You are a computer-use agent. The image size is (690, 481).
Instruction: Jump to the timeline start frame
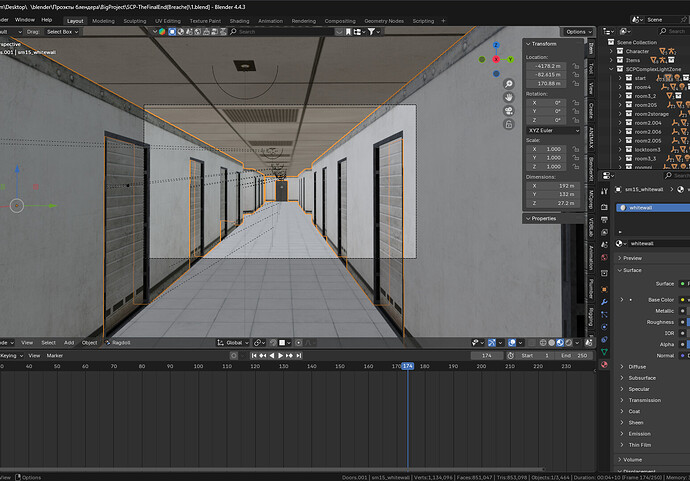point(254,356)
